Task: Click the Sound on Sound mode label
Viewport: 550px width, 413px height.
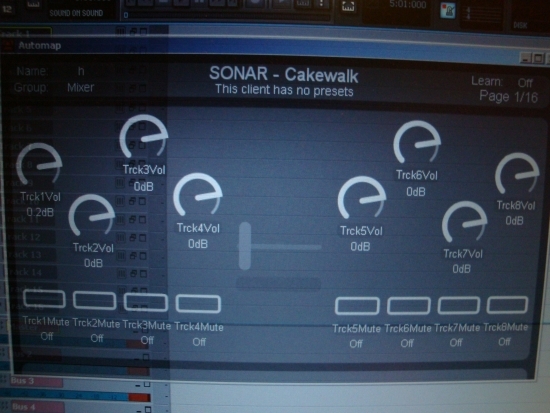Action: [x=76, y=13]
